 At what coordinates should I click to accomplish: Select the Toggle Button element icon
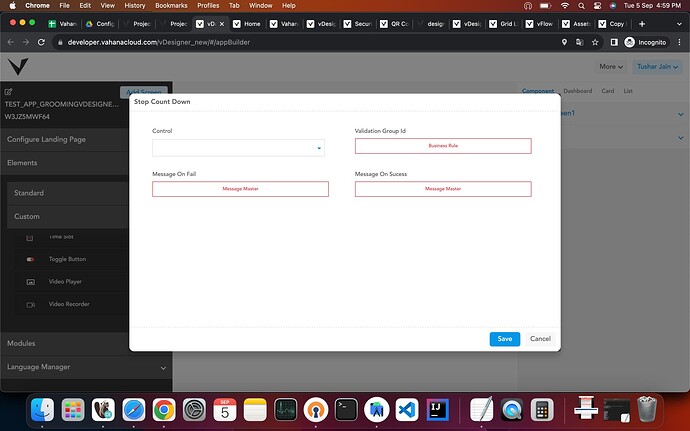[x=30, y=259]
